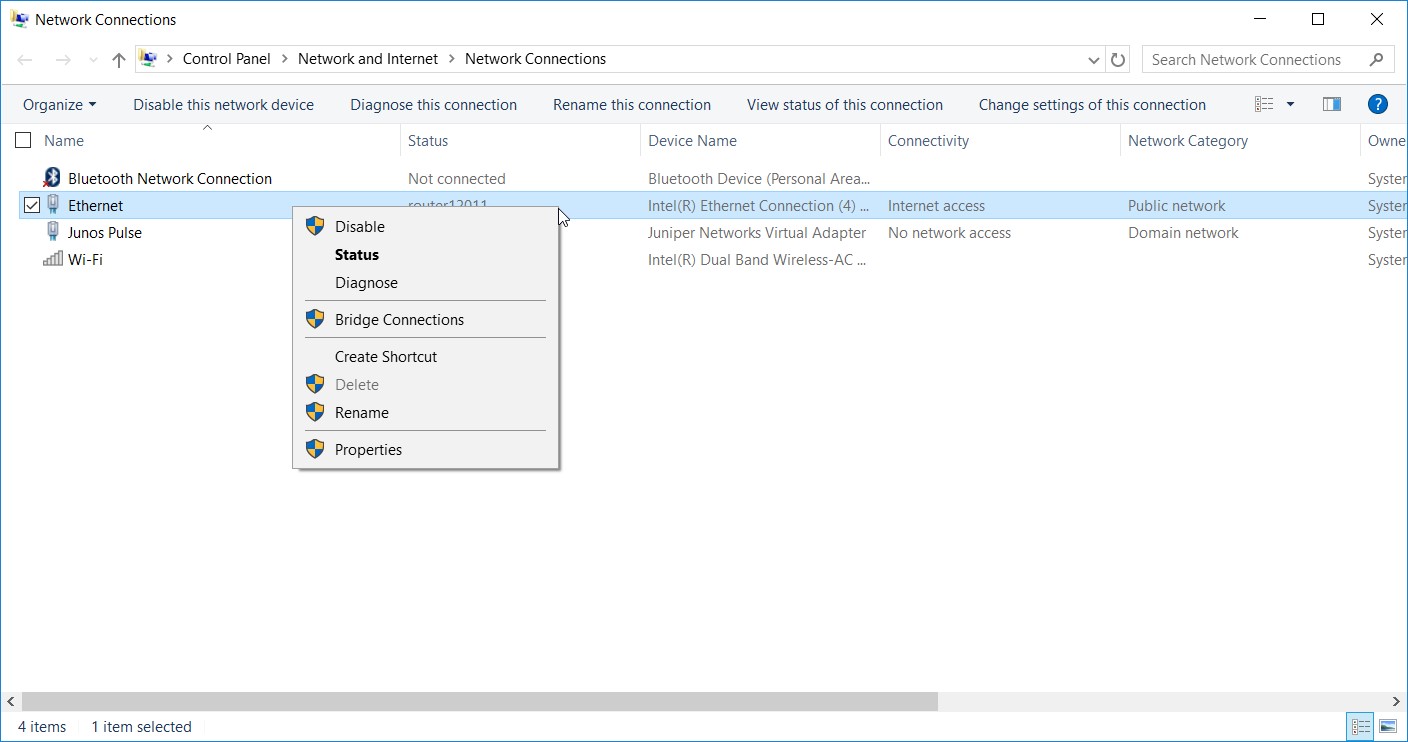This screenshot has height=742, width=1408.
Task: Click Change settings of this connection
Action: tap(1092, 104)
